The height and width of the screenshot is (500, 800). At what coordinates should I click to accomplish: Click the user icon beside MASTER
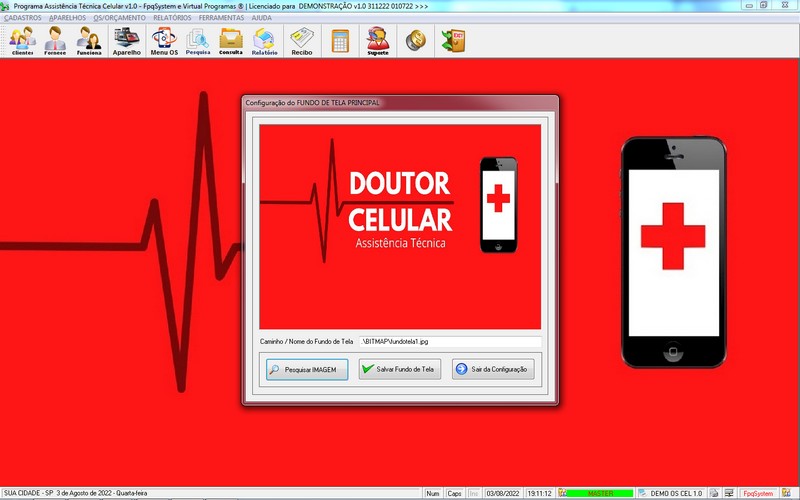click(x=562, y=493)
